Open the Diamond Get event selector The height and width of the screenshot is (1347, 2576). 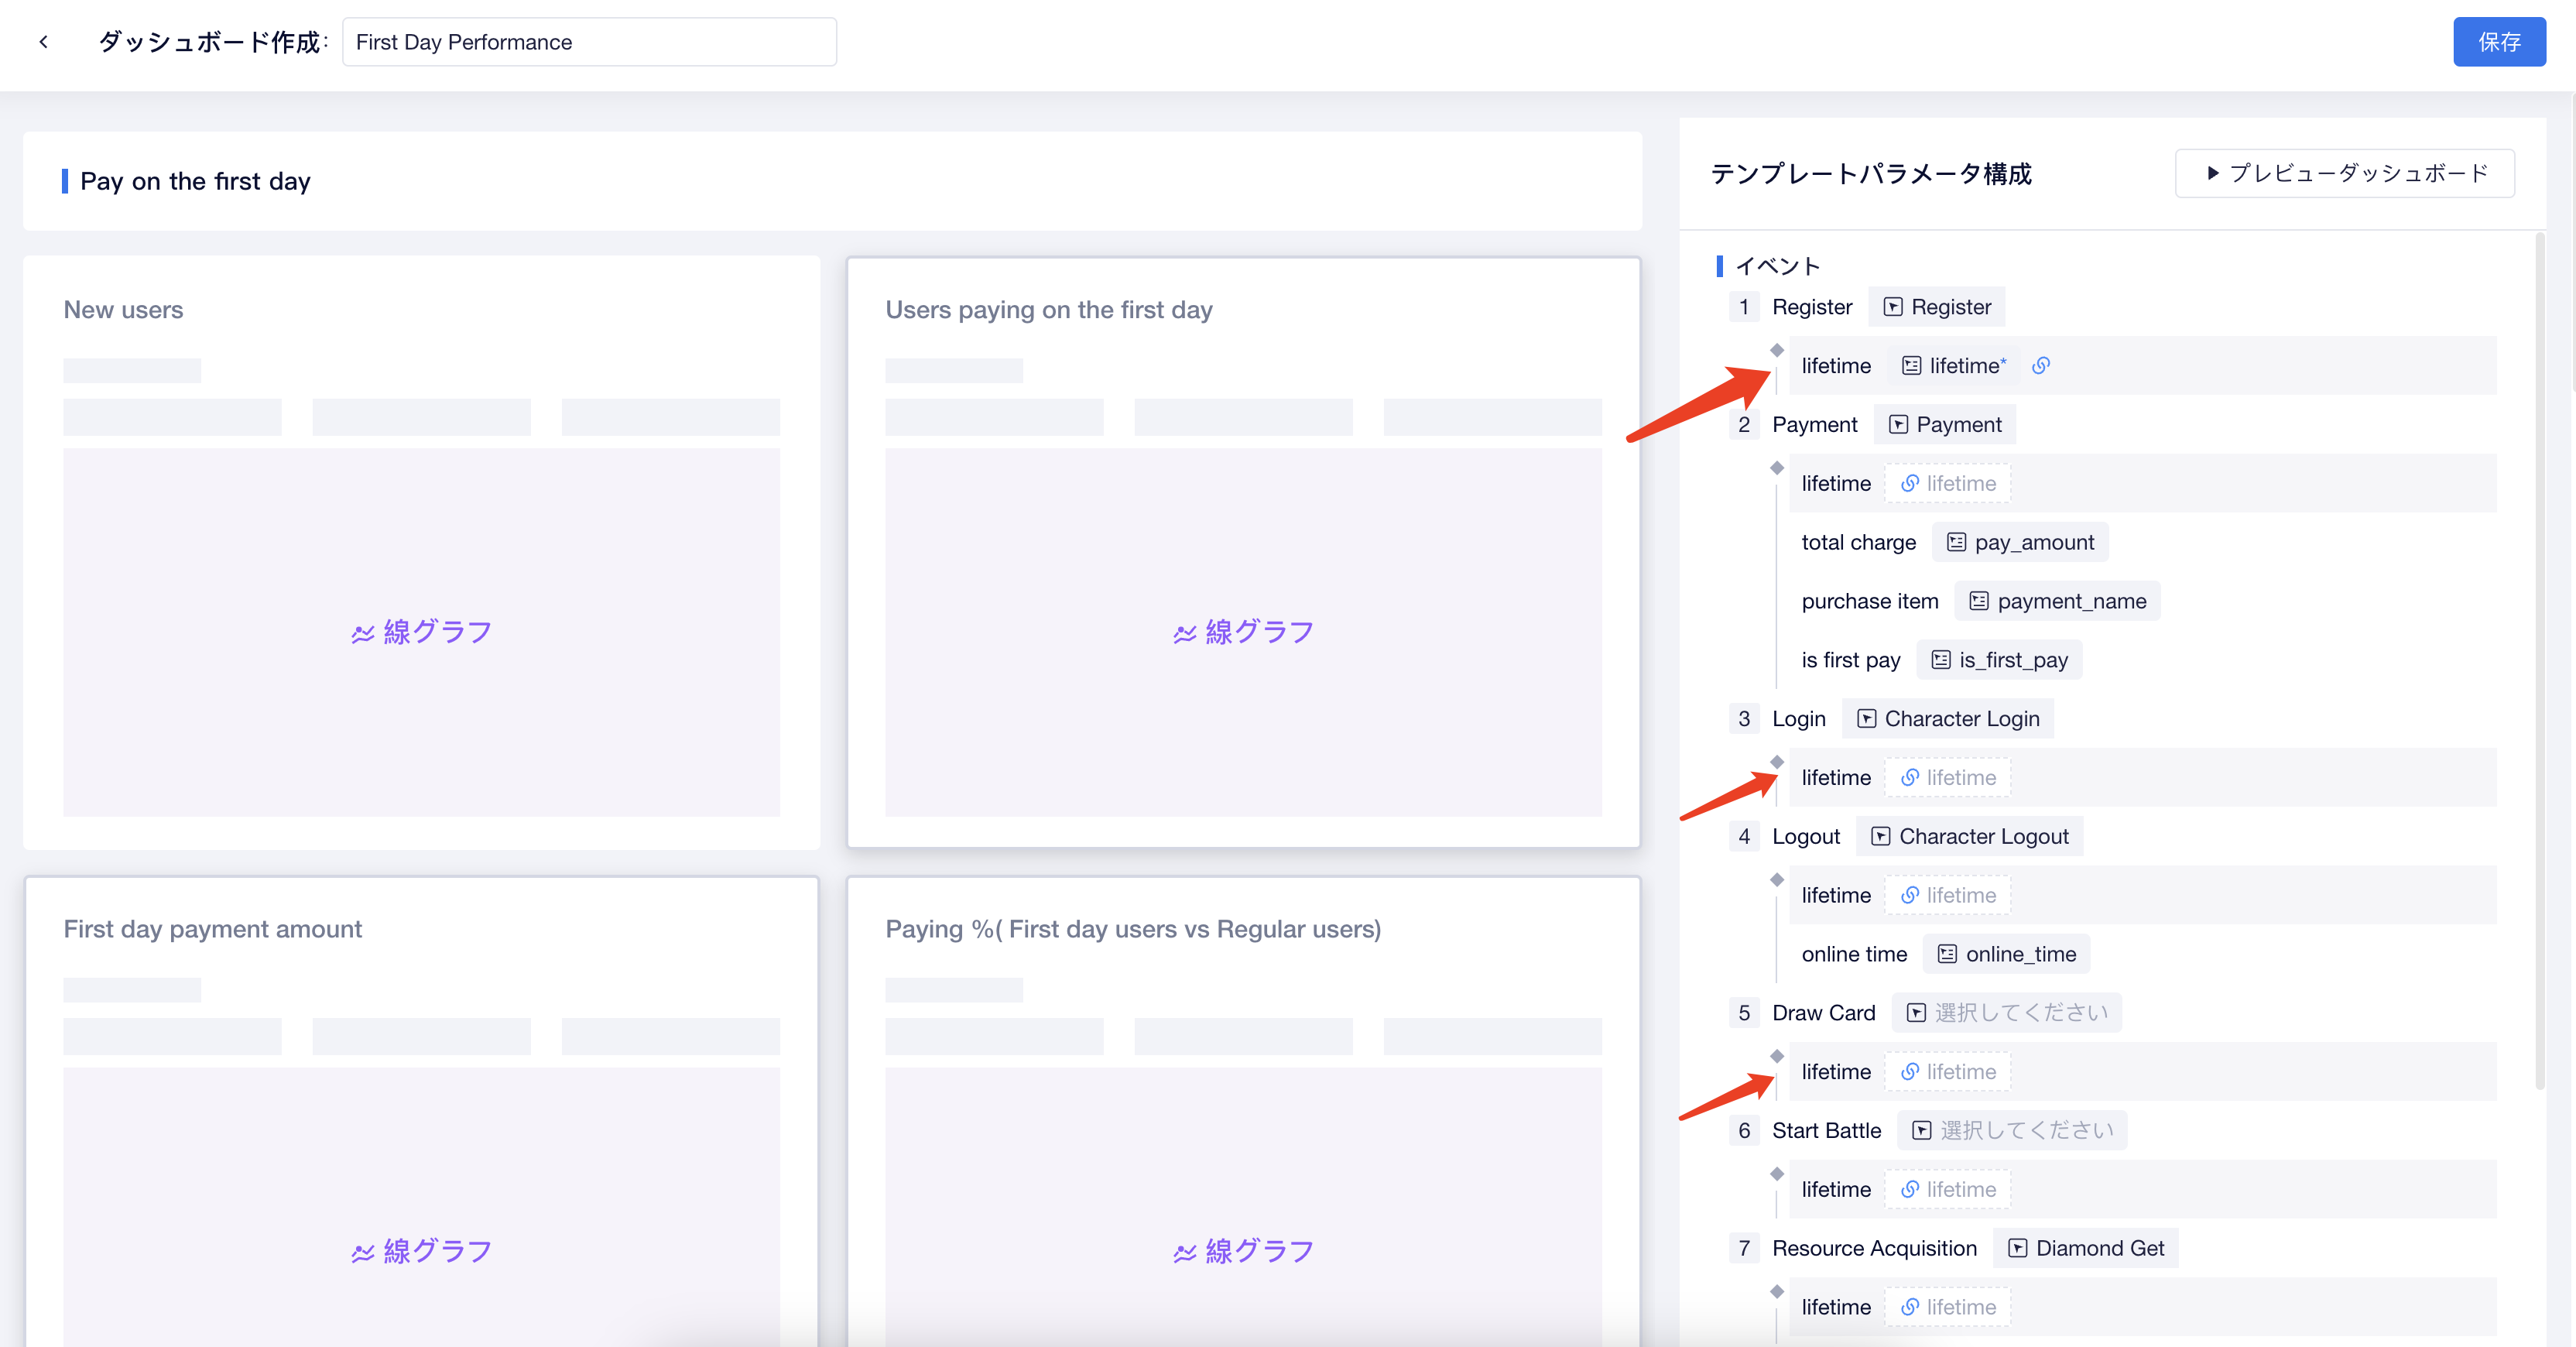2085,1249
